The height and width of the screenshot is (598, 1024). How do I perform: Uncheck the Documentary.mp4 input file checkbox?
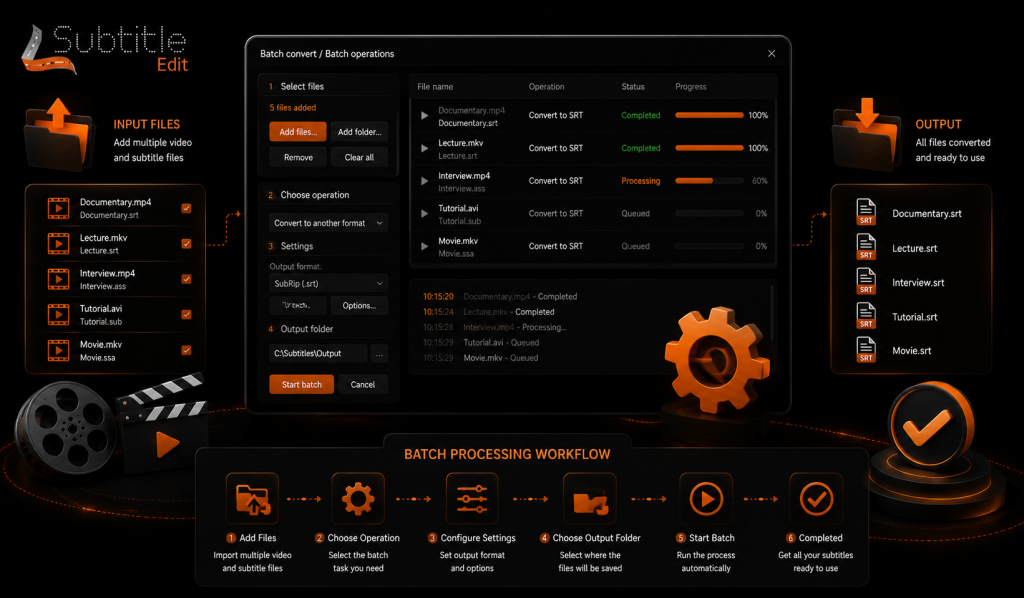point(186,208)
